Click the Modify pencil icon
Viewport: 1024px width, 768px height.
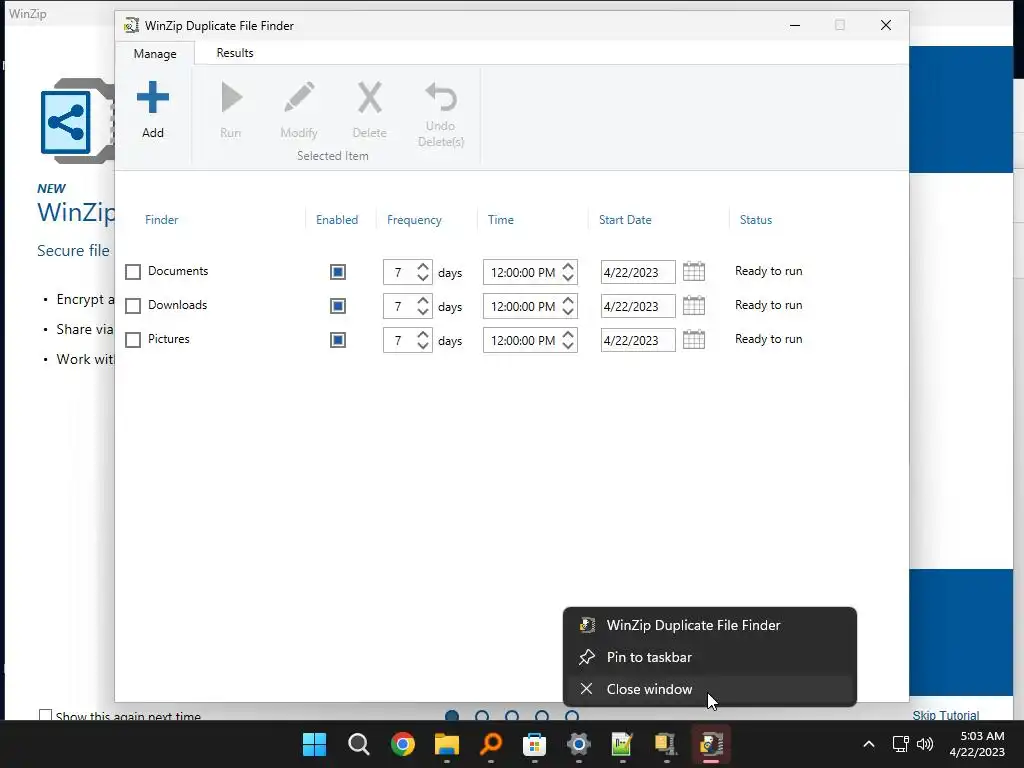tap(299, 97)
